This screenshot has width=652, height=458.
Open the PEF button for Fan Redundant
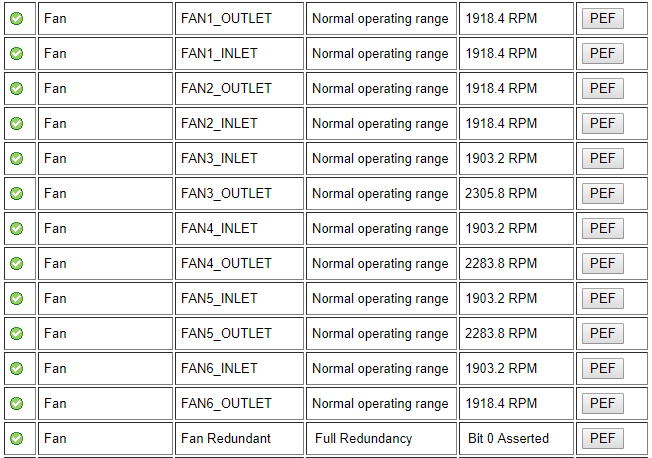[x=603, y=438]
